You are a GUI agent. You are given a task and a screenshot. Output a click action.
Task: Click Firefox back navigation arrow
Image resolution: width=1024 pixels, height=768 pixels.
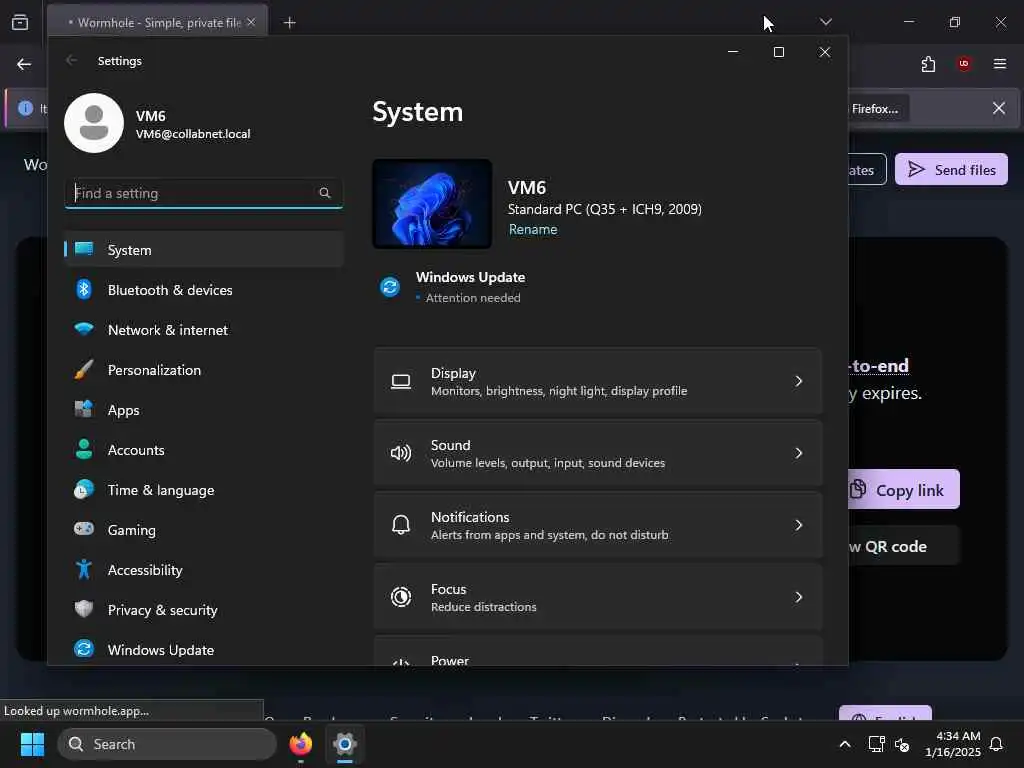(x=24, y=64)
